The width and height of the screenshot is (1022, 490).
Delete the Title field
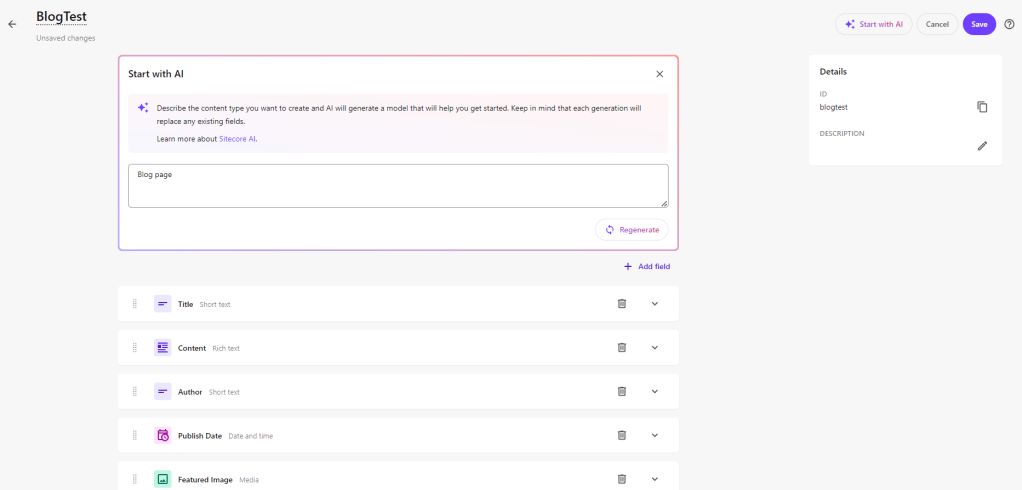[621, 304]
